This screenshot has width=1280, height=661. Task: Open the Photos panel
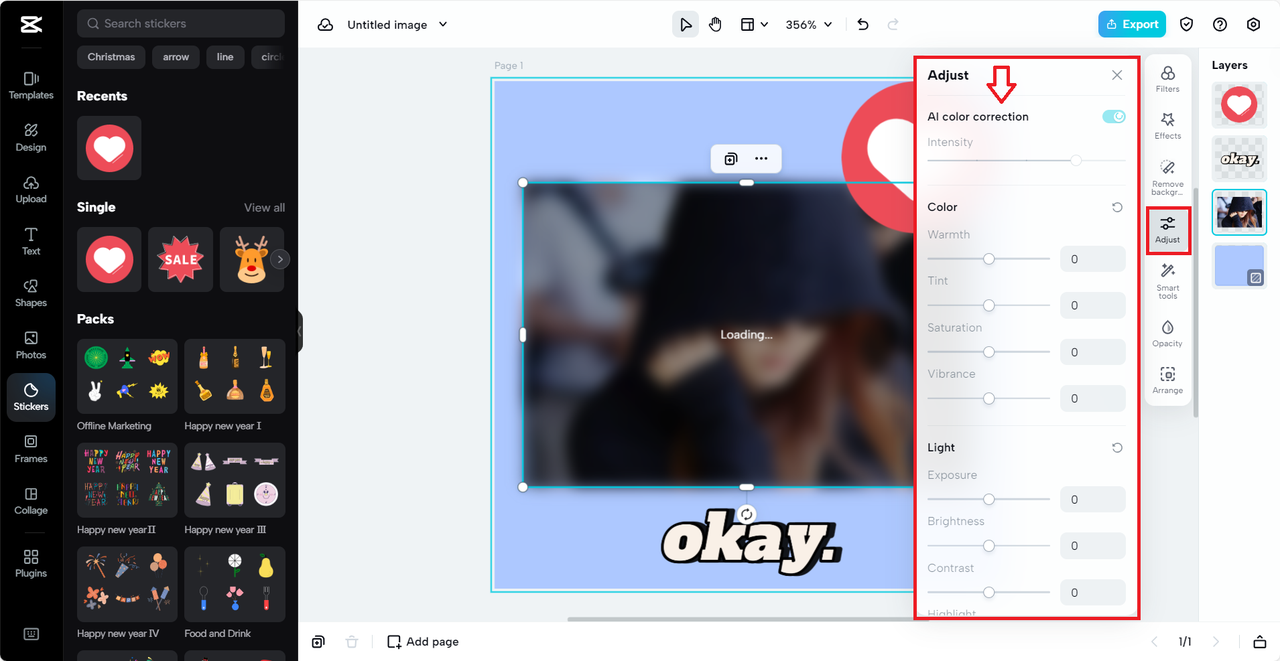point(31,346)
